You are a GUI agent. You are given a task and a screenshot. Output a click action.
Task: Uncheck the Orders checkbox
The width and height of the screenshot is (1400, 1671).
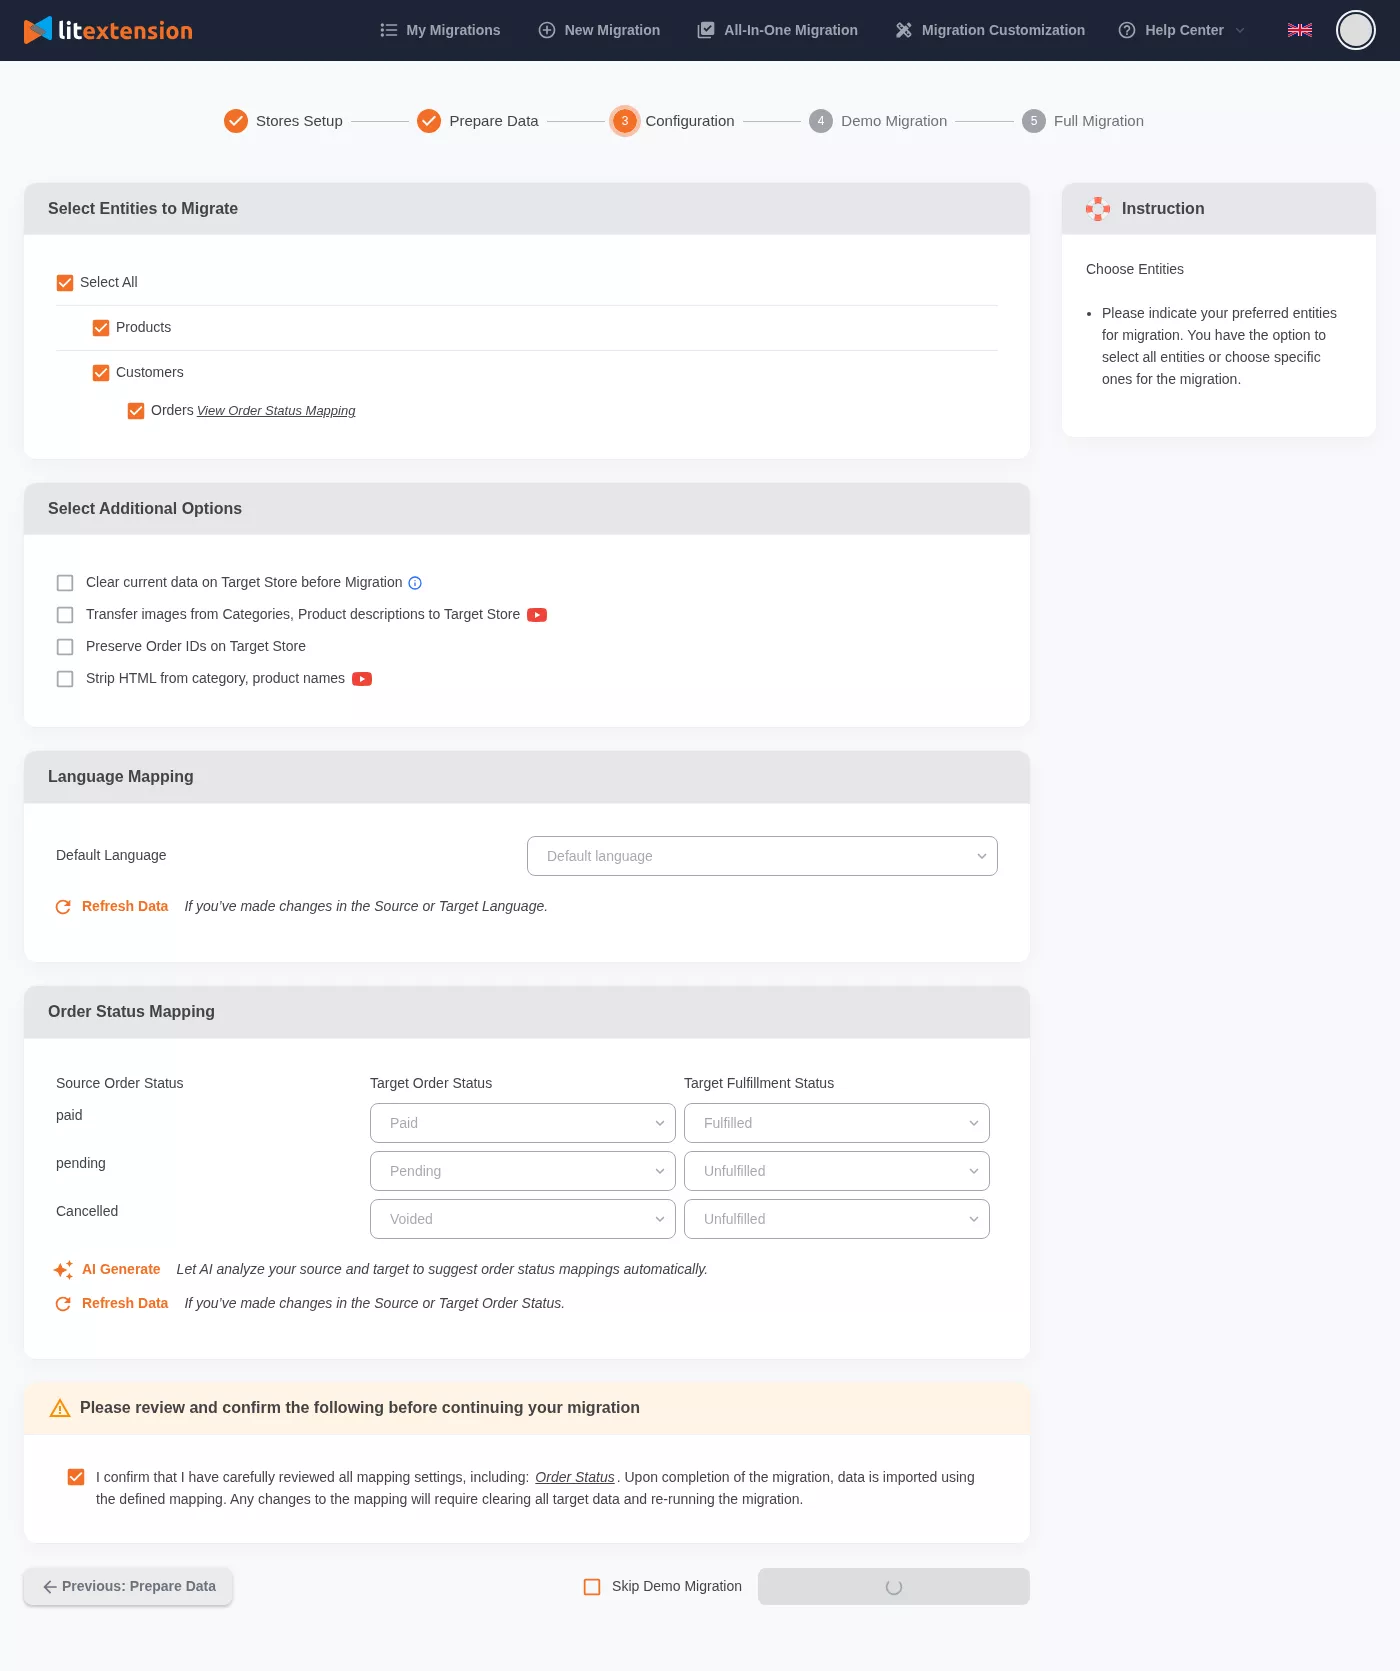coord(136,411)
